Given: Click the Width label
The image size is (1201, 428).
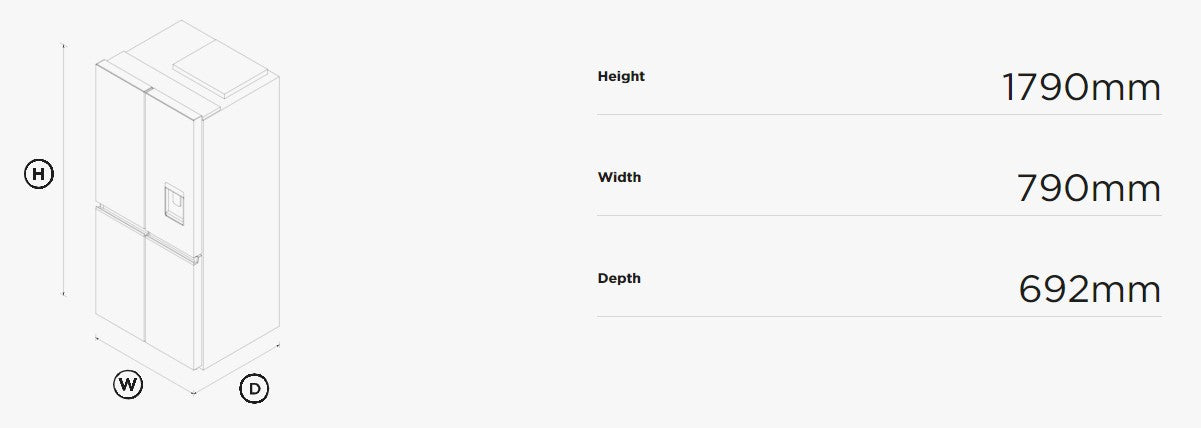Looking at the screenshot, I should [619, 177].
